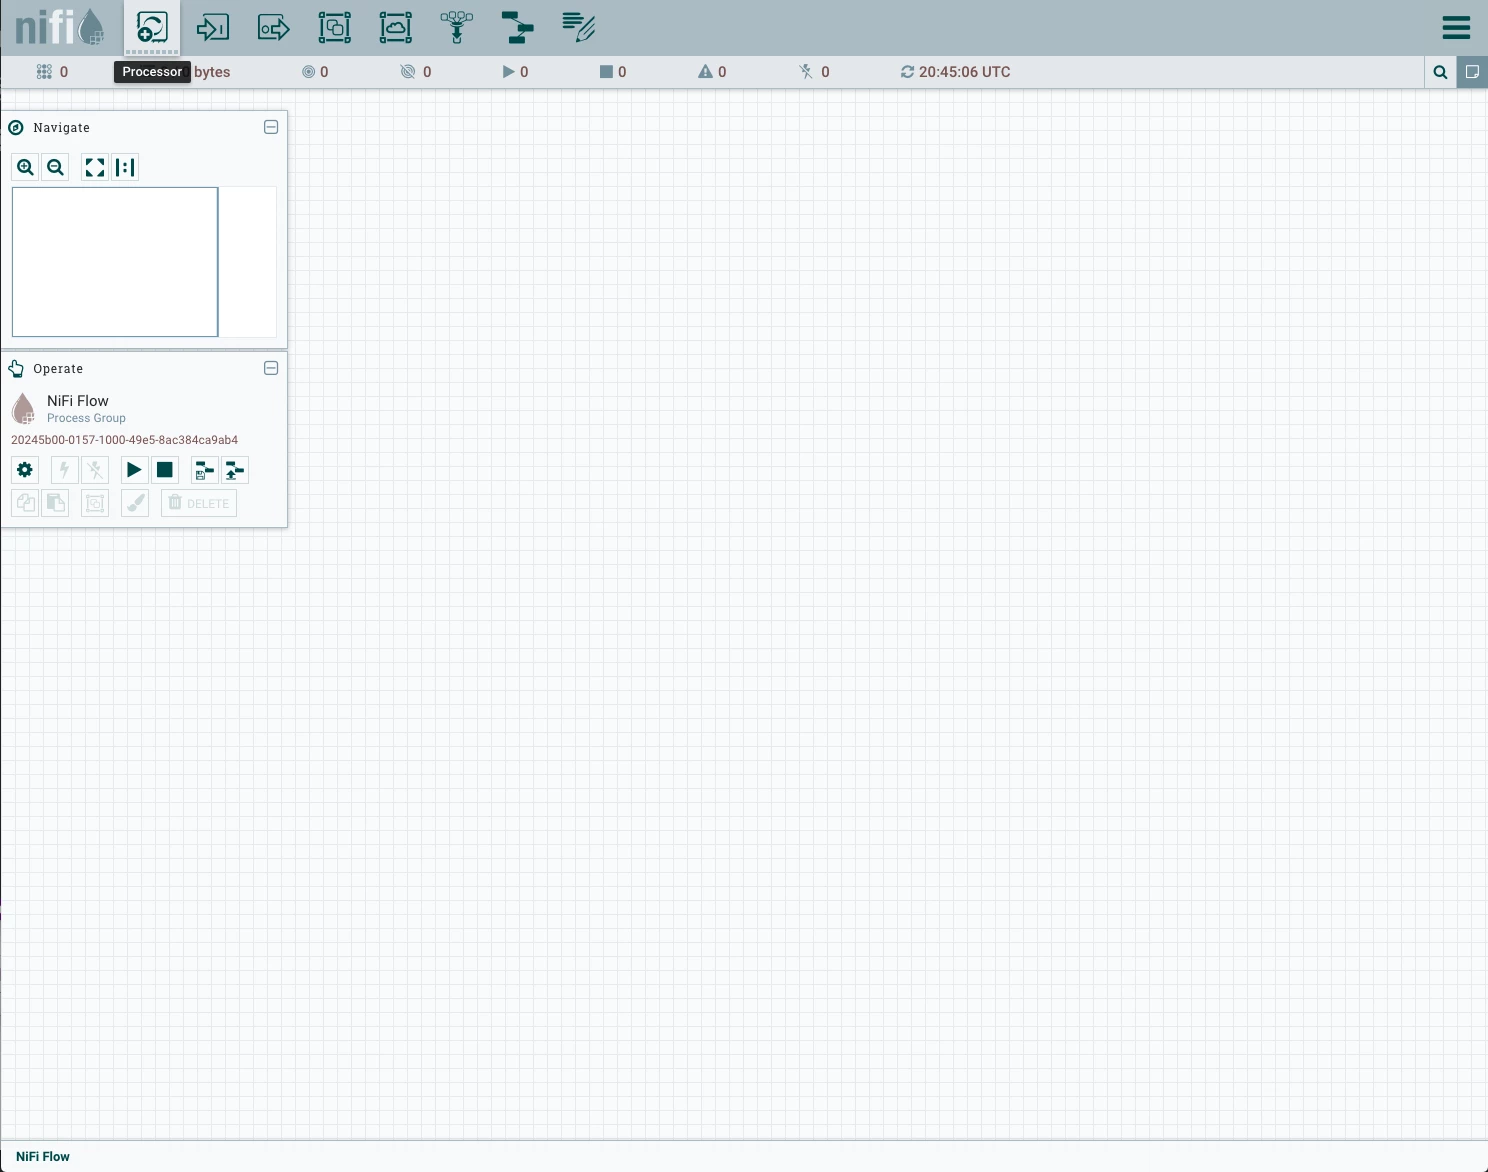Collapse the Operate panel

click(271, 368)
